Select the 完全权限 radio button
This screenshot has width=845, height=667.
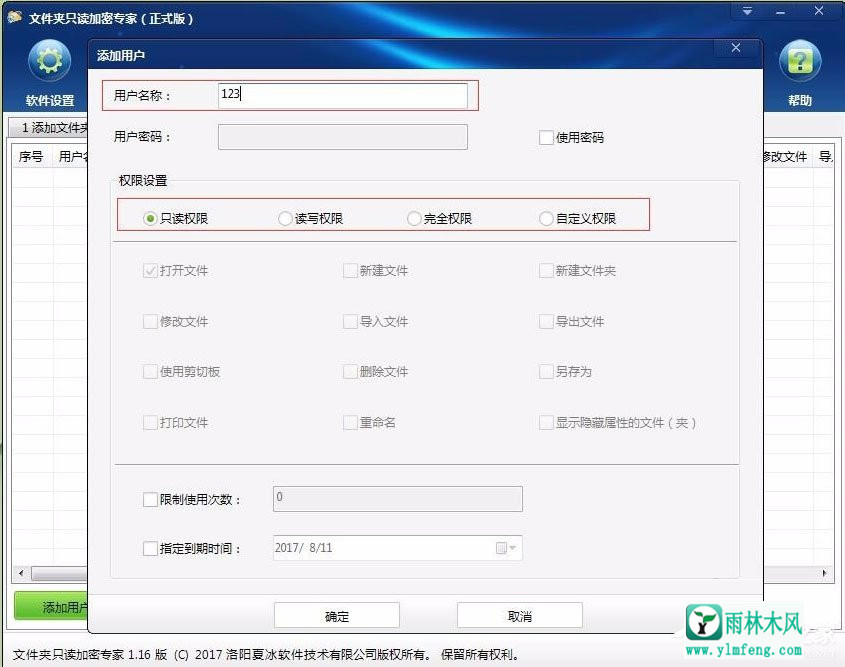point(414,219)
